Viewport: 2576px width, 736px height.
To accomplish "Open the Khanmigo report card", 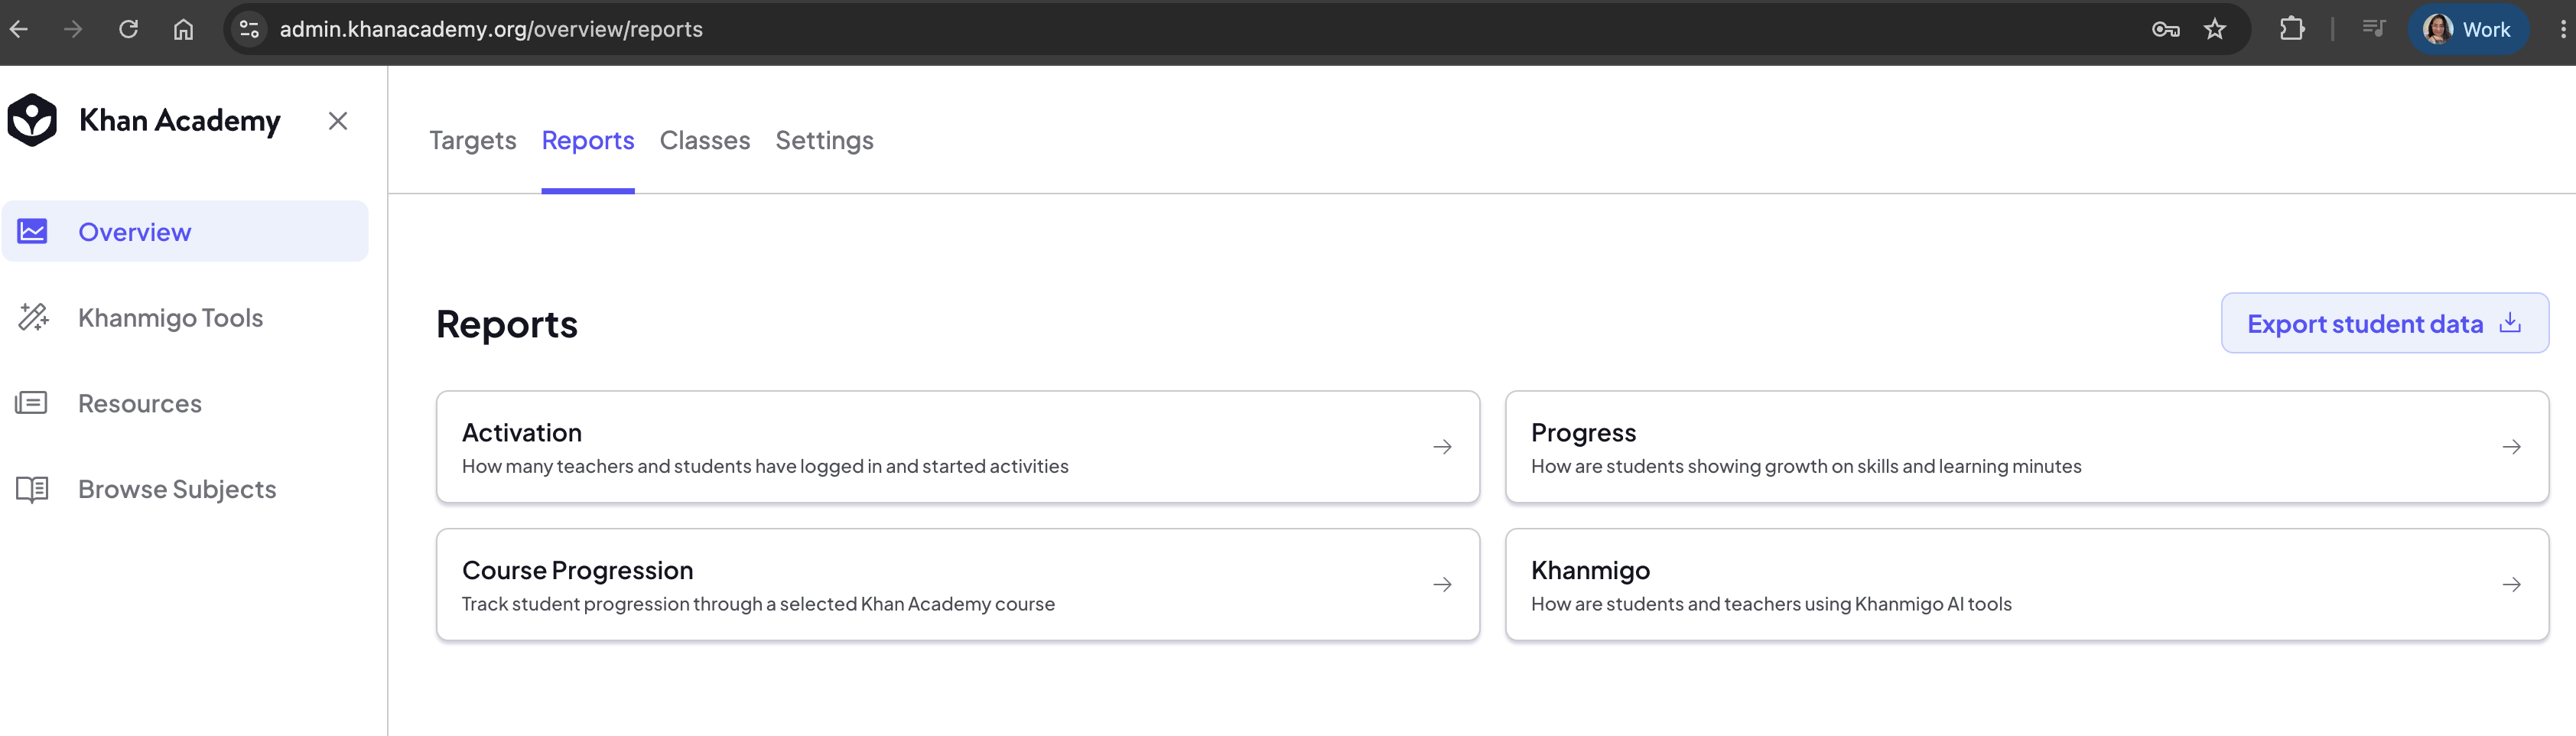I will [x=2027, y=585].
